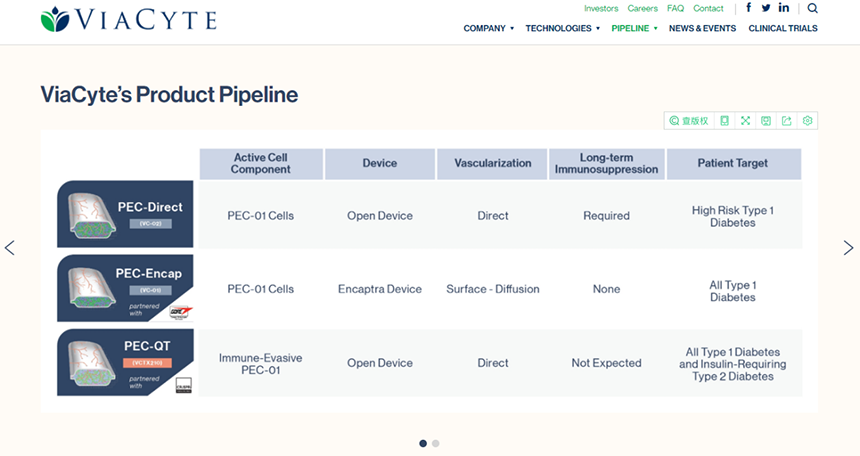Image resolution: width=860 pixels, height=456 pixels.
Task: Open ViaCyte's Twitter profile icon
Action: 766,8
